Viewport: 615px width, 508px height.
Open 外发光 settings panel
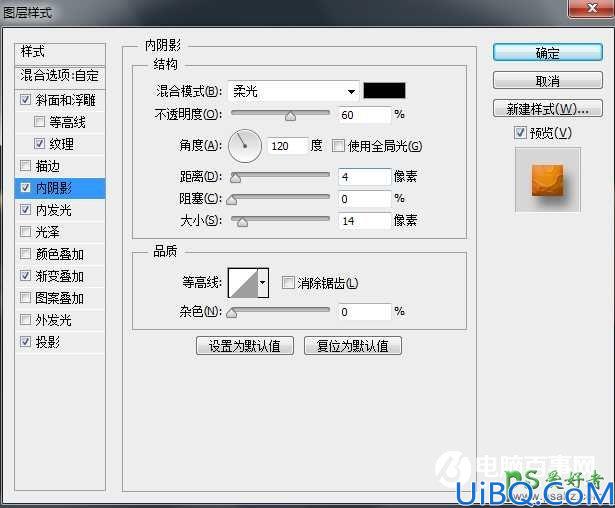[54, 320]
